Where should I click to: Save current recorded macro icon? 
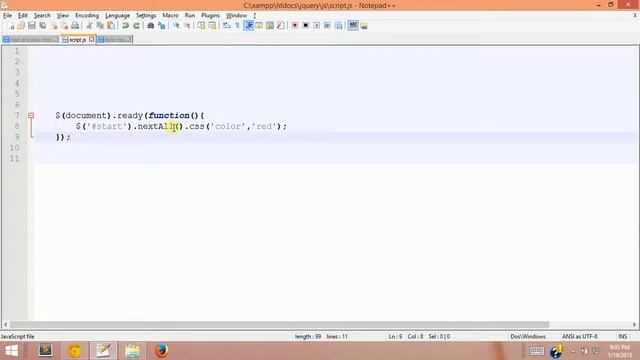pyautogui.click(x=338, y=26)
